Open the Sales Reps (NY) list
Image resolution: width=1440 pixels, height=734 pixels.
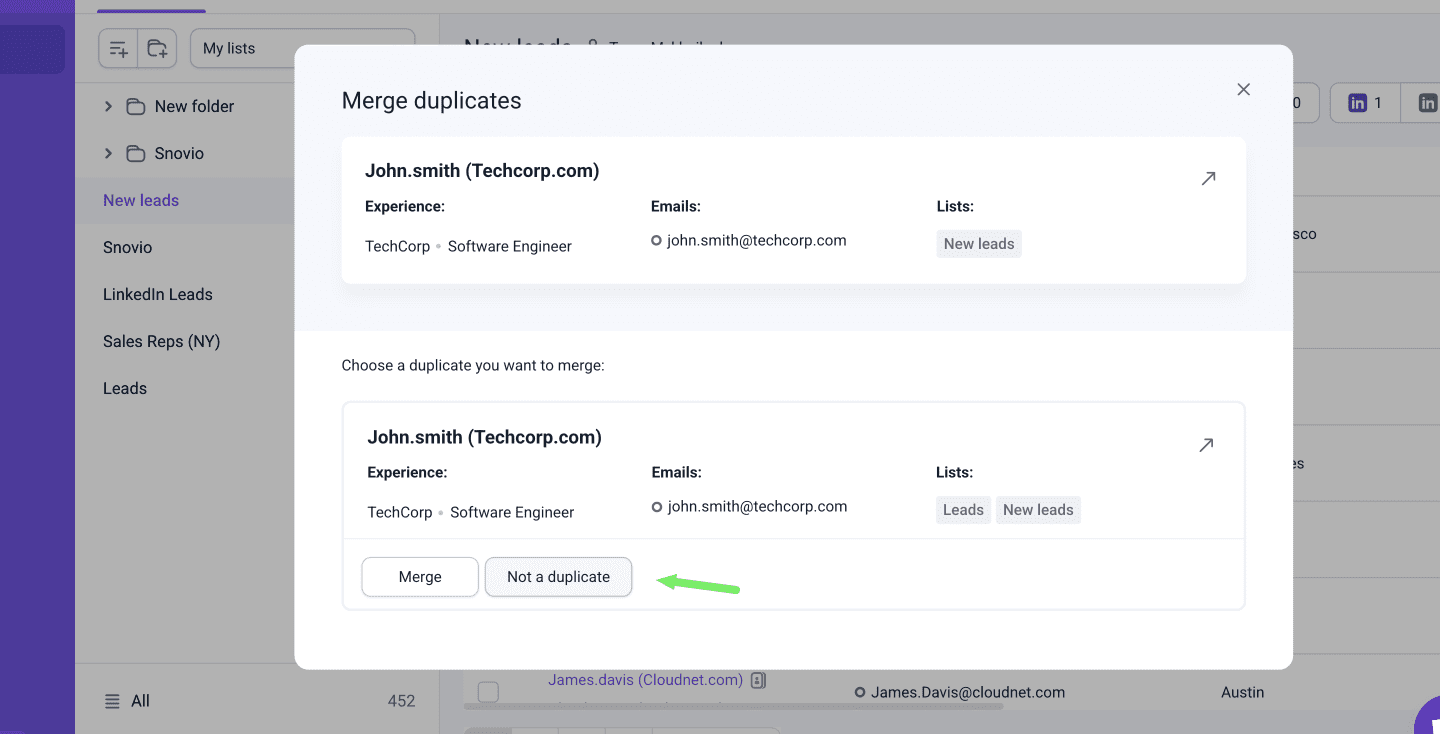(161, 341)
